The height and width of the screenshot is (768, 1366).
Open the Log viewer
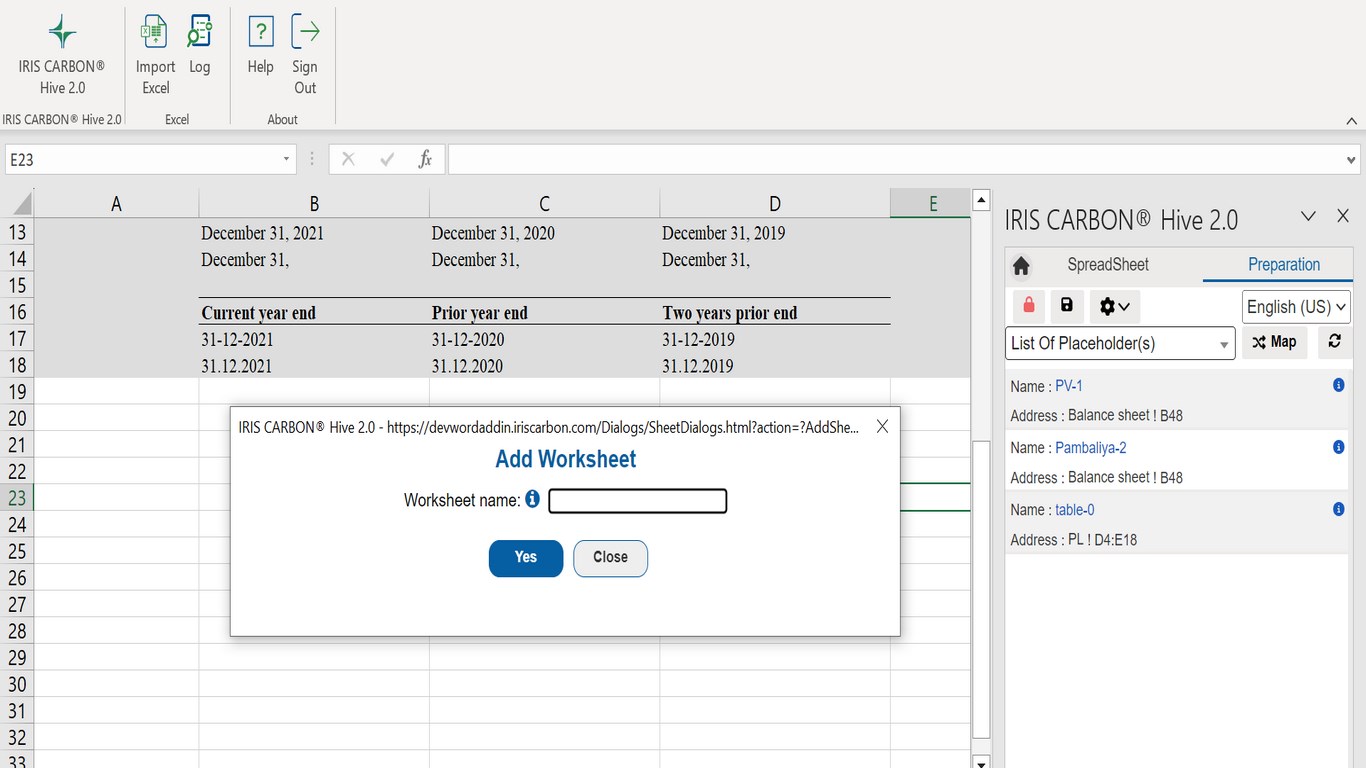click(x=200, y=45)
